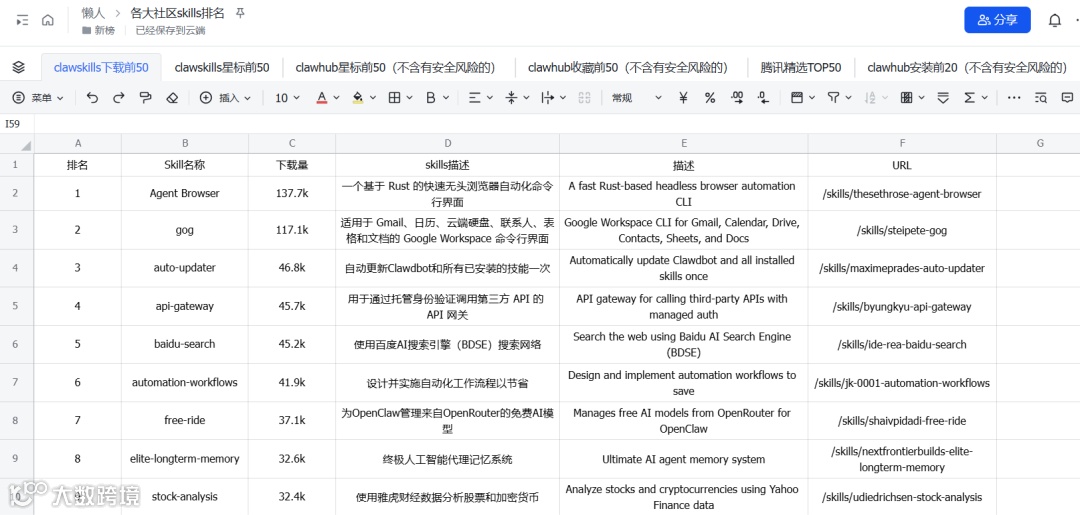Expand the filter dropdown arrow

(x=849, y=98)
